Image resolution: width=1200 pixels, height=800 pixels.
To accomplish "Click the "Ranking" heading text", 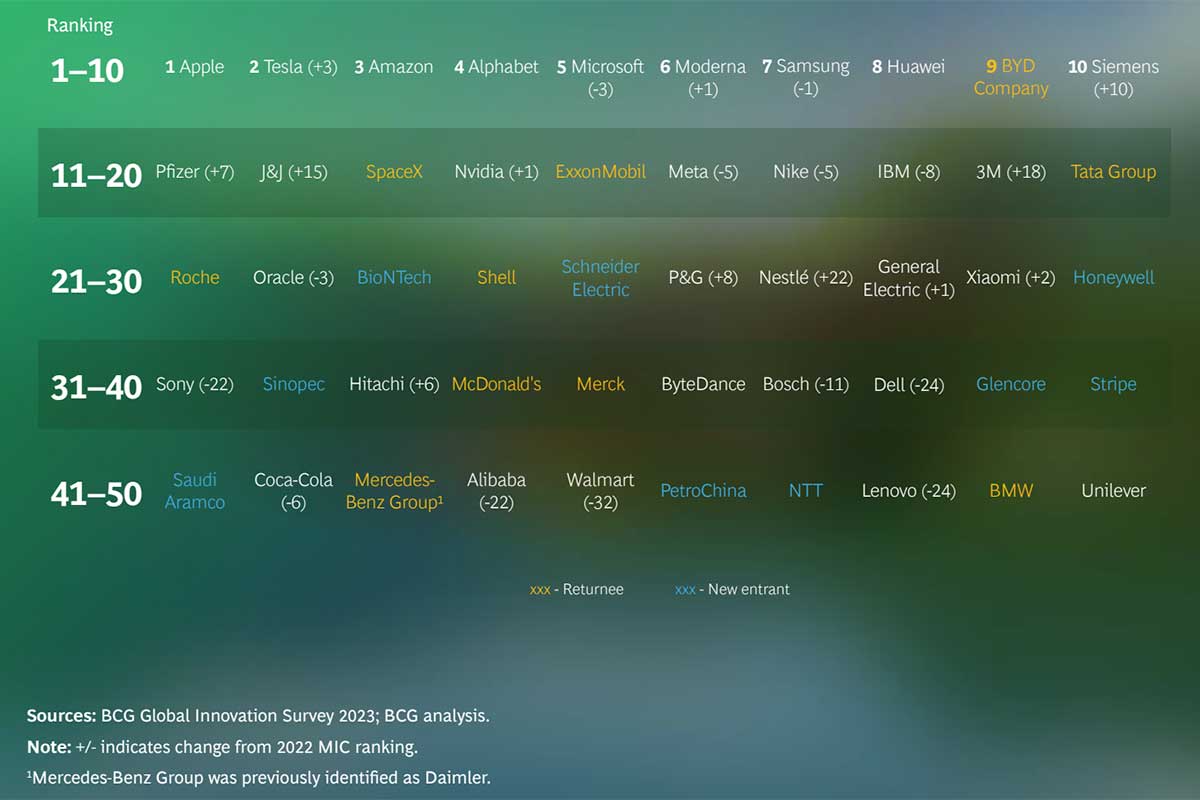I will pyautogui.click(x=80, y=26).
